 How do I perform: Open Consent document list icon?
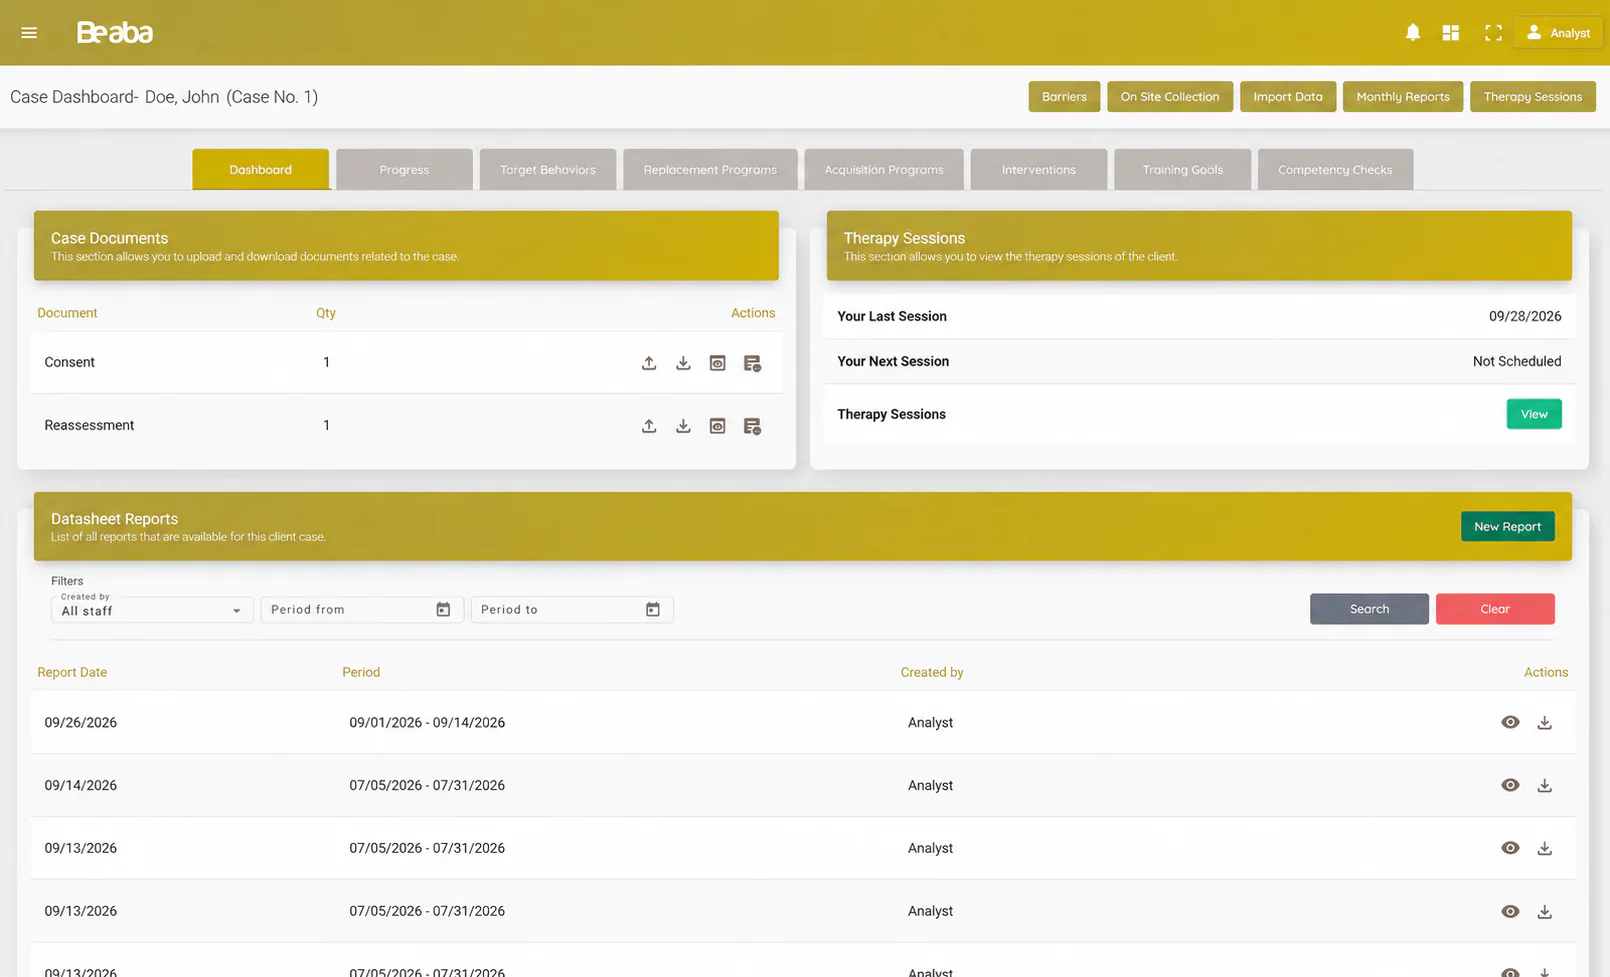752,363
